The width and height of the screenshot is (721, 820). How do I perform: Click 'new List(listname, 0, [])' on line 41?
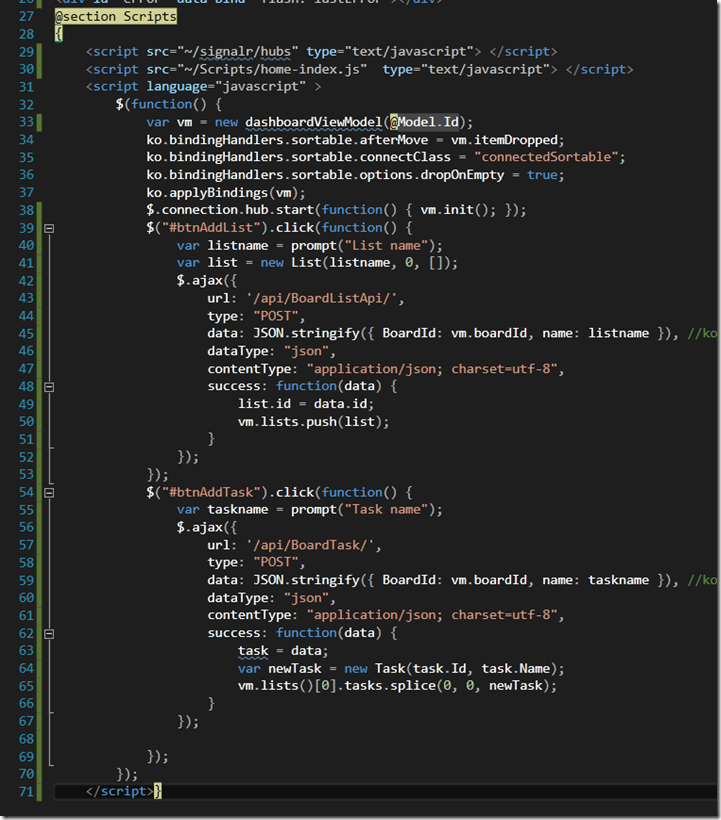tap(356, 263)
